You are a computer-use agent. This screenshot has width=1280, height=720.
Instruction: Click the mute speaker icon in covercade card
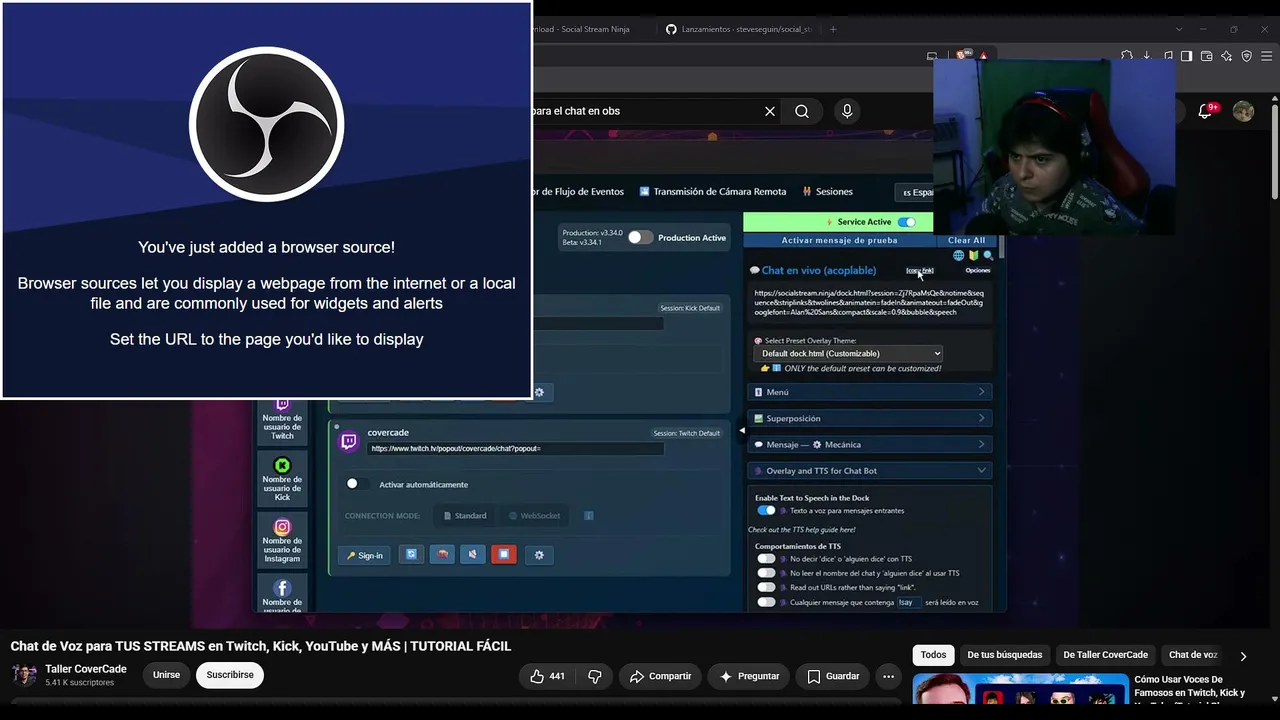click(473, 554)
